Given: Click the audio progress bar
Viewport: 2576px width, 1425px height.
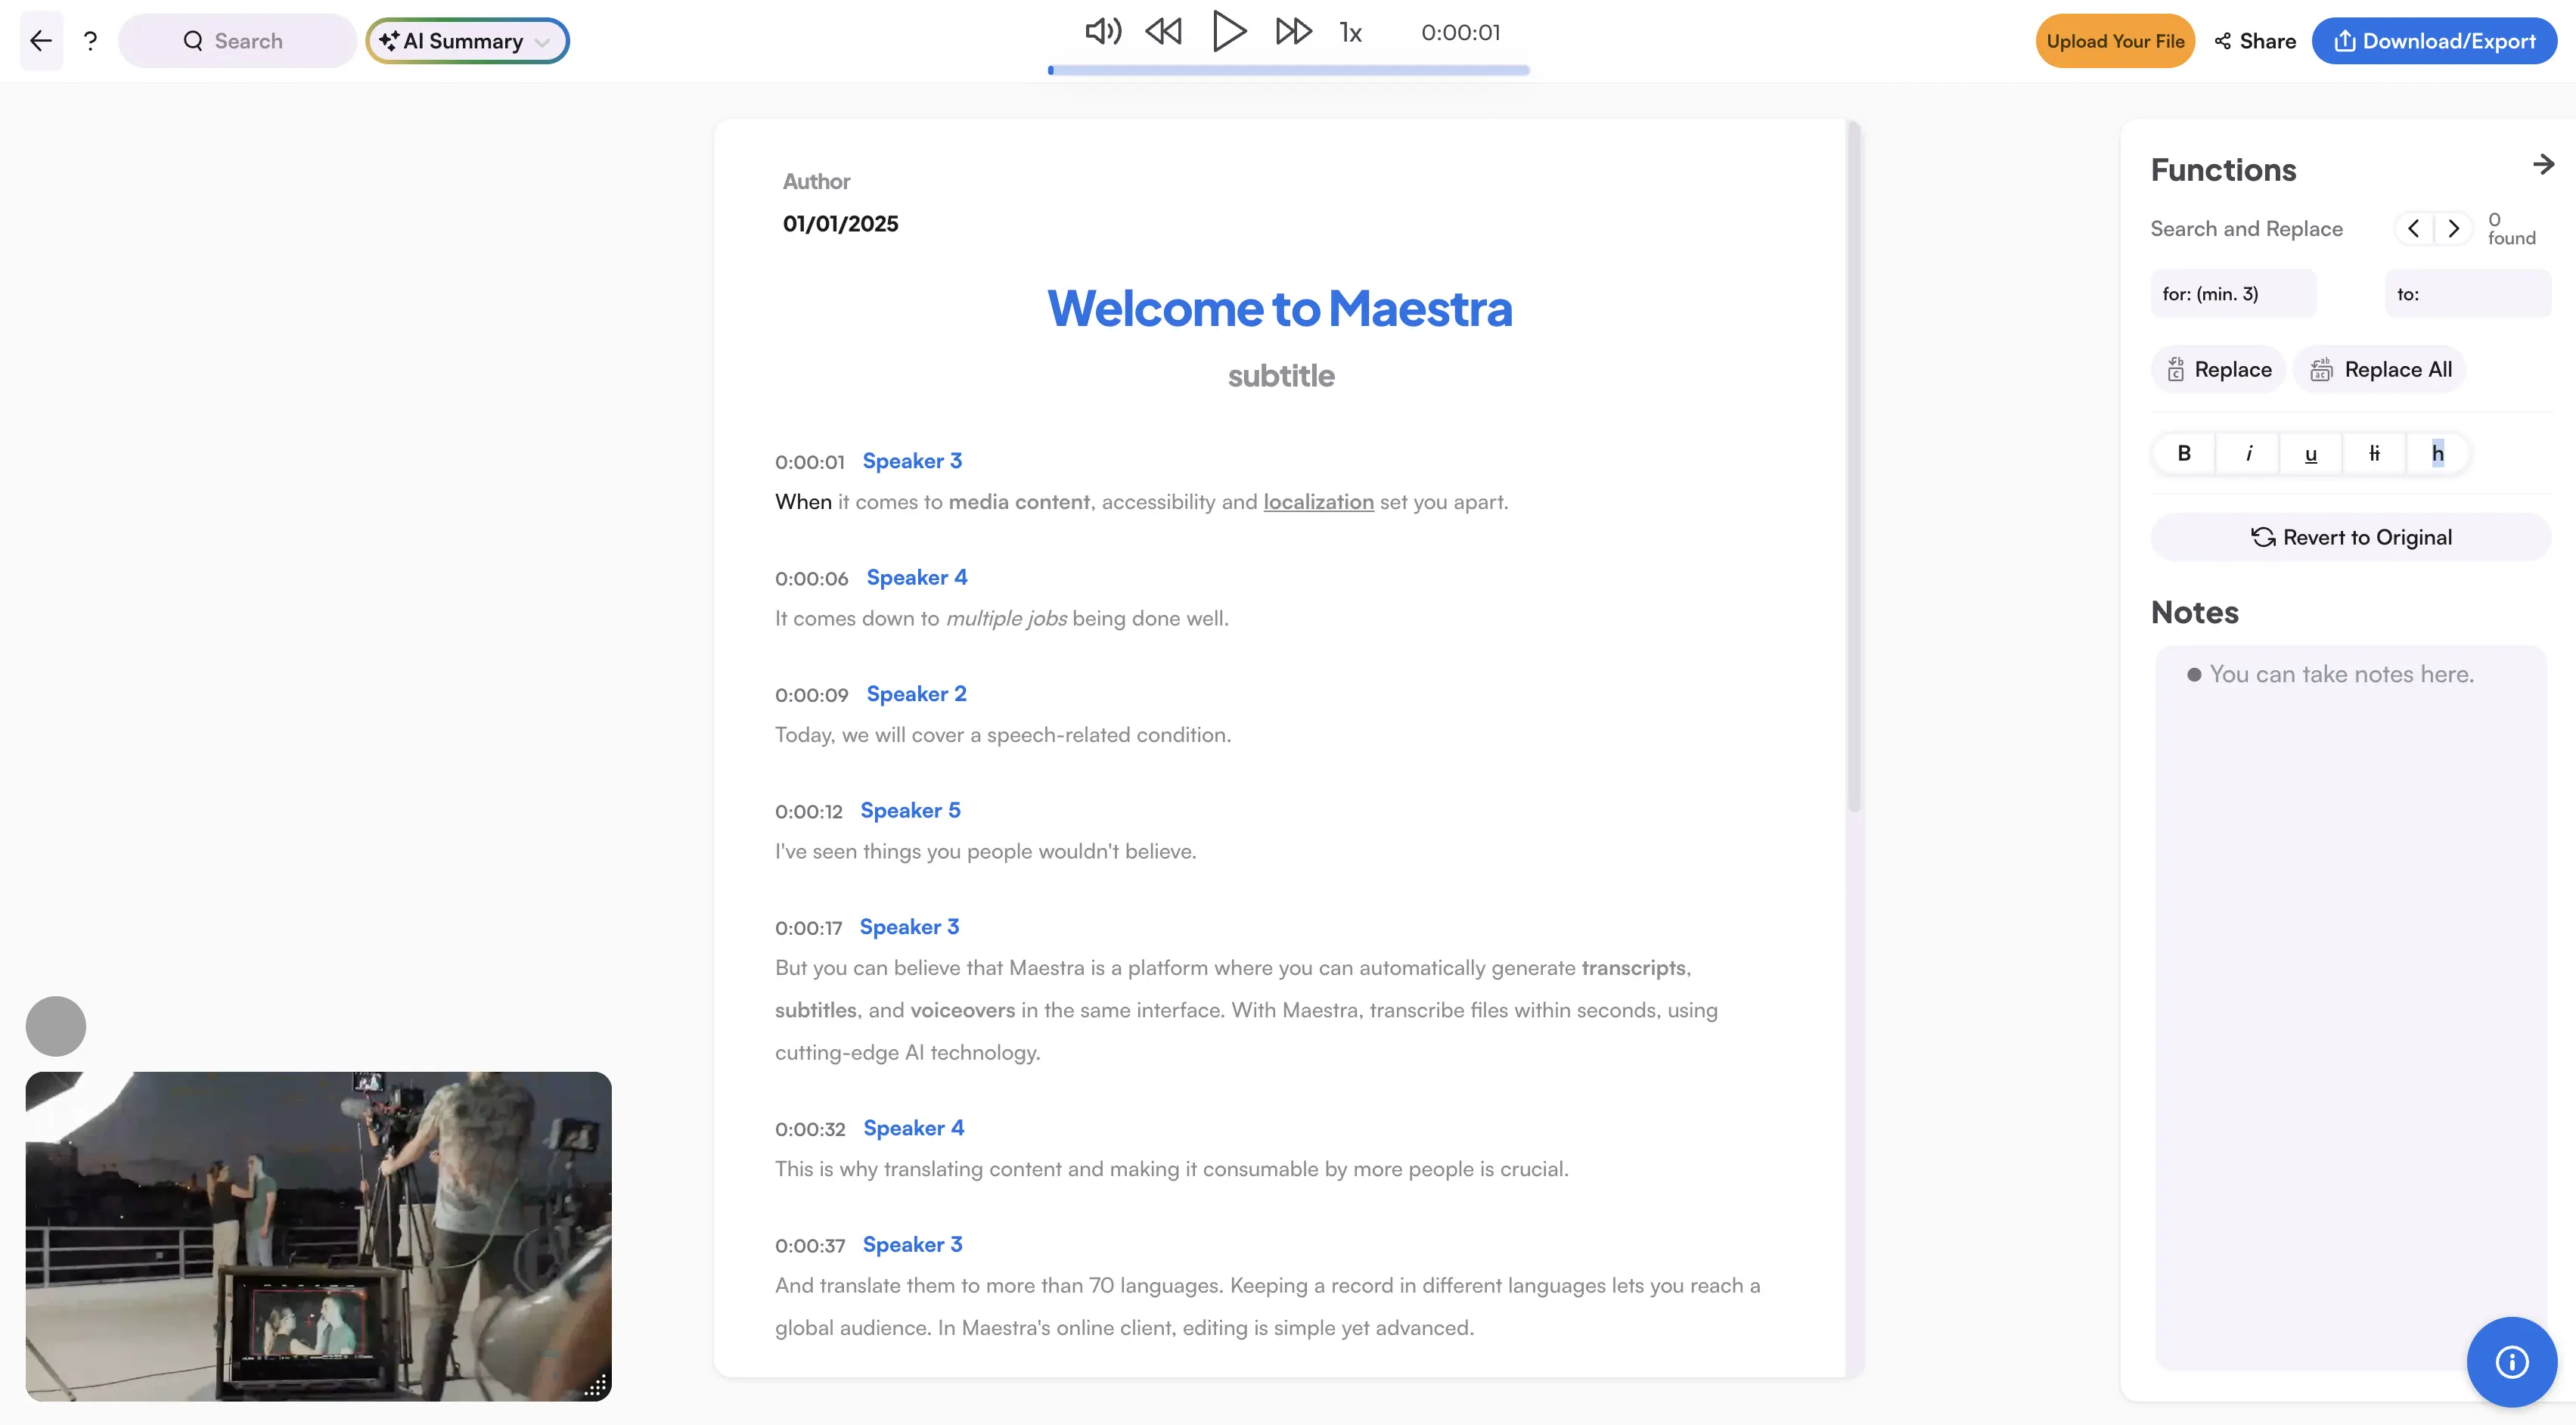Looking at the screenshot, I should (1288, 70).
